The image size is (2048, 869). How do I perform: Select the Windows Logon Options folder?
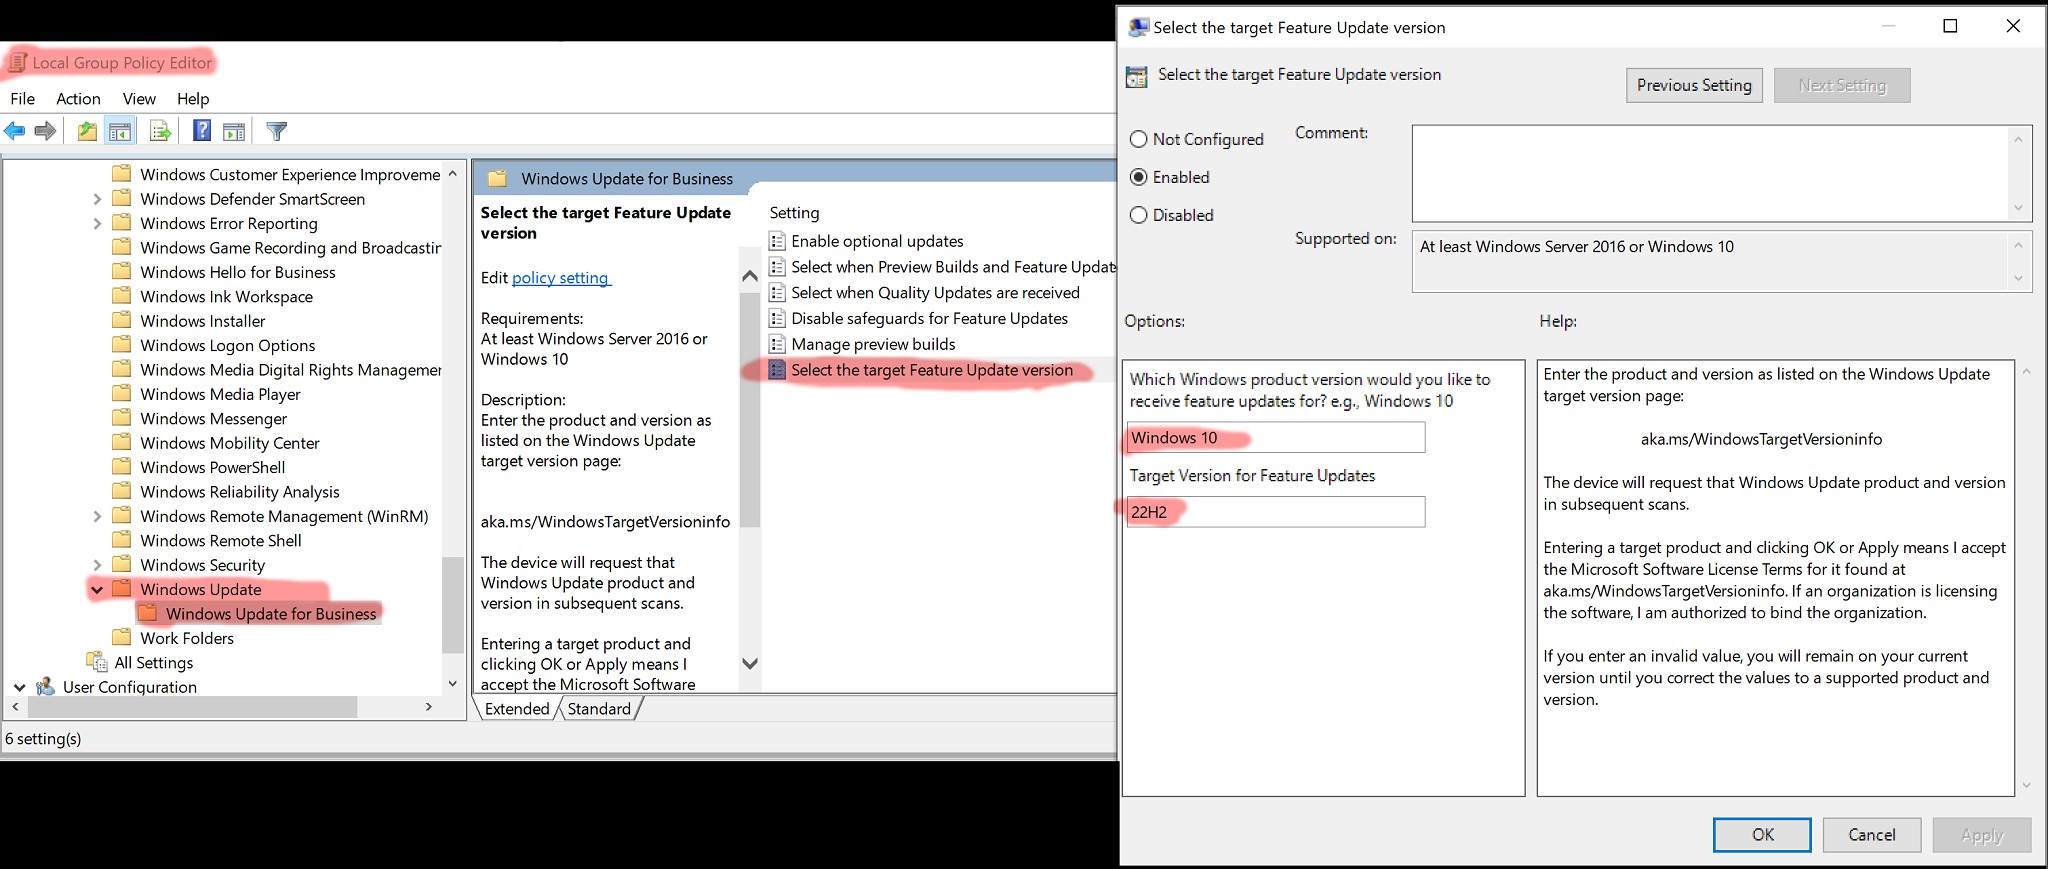227,345
